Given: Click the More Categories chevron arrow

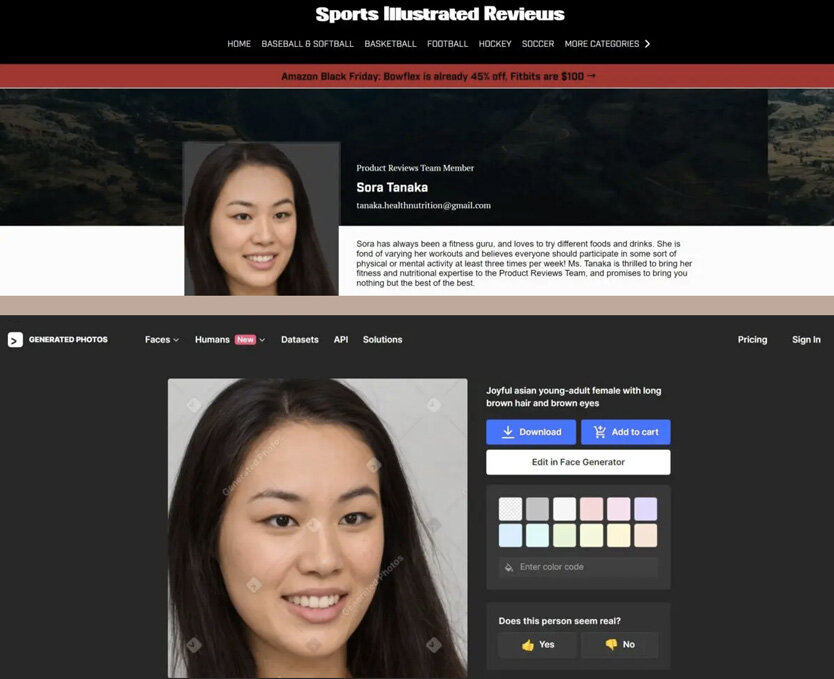Looking at the screenshot, I should (x=647, y=44).
